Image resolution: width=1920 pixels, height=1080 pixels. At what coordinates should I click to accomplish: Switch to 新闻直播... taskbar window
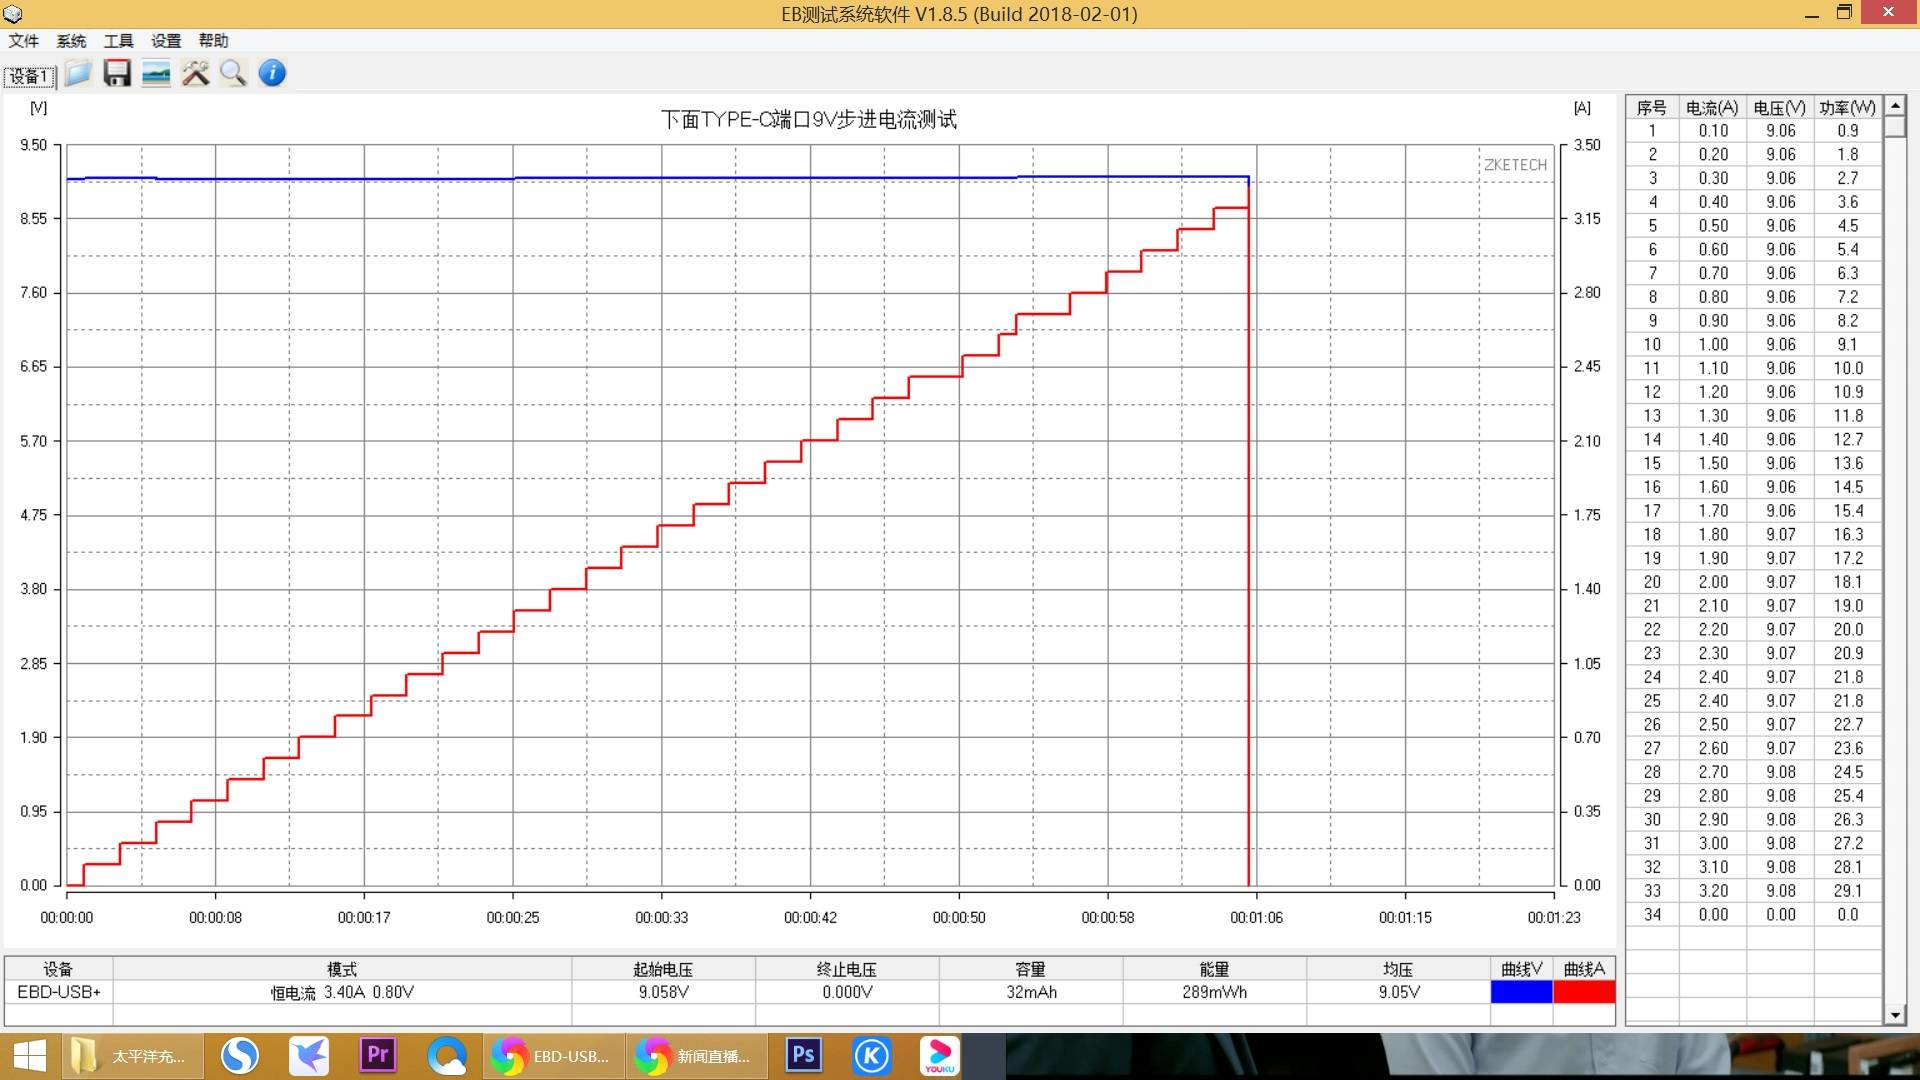[697, 1056]
